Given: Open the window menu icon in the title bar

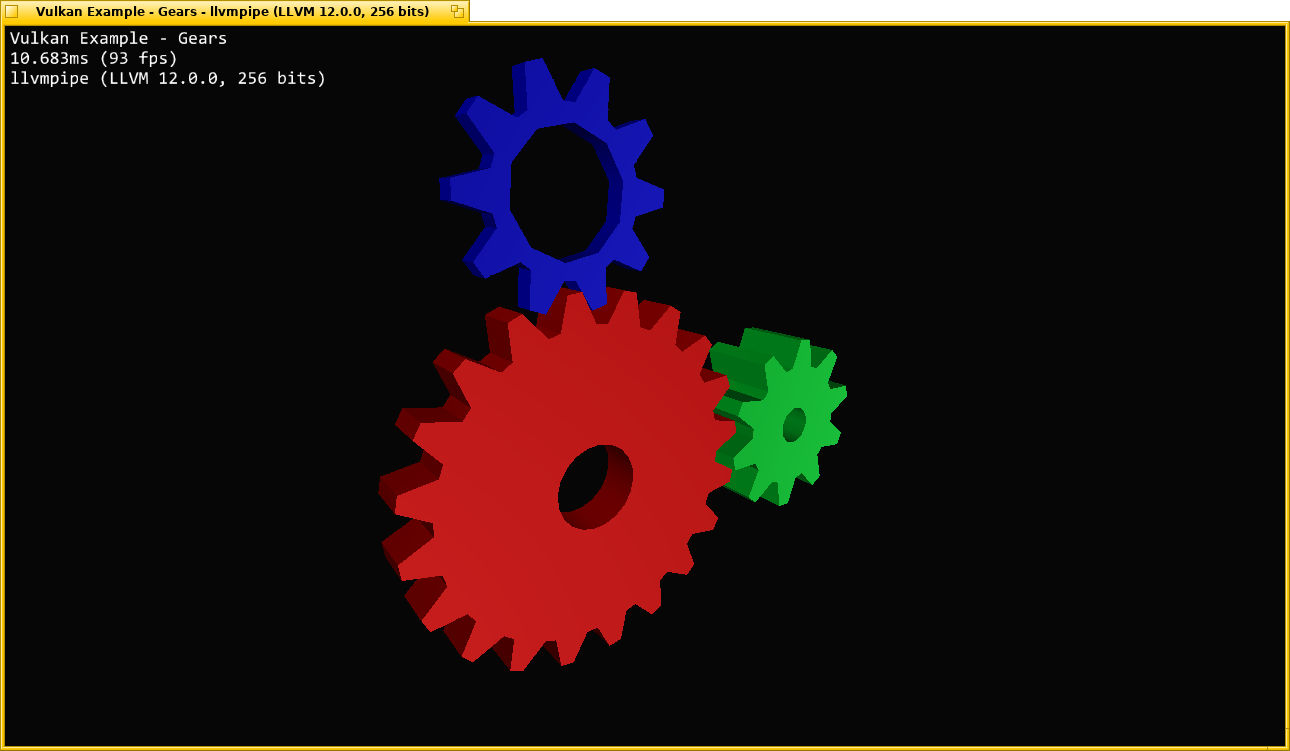Looking at the screenshot, I should 12,11.
